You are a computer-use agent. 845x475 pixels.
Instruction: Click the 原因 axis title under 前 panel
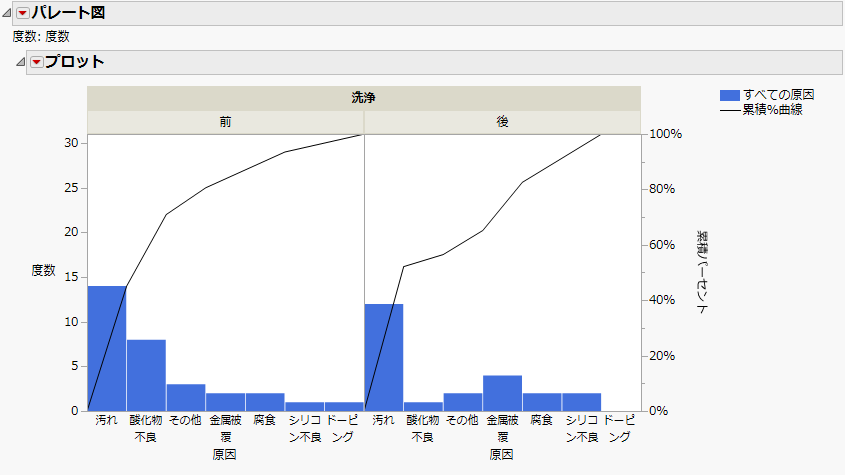pos(225,455)
